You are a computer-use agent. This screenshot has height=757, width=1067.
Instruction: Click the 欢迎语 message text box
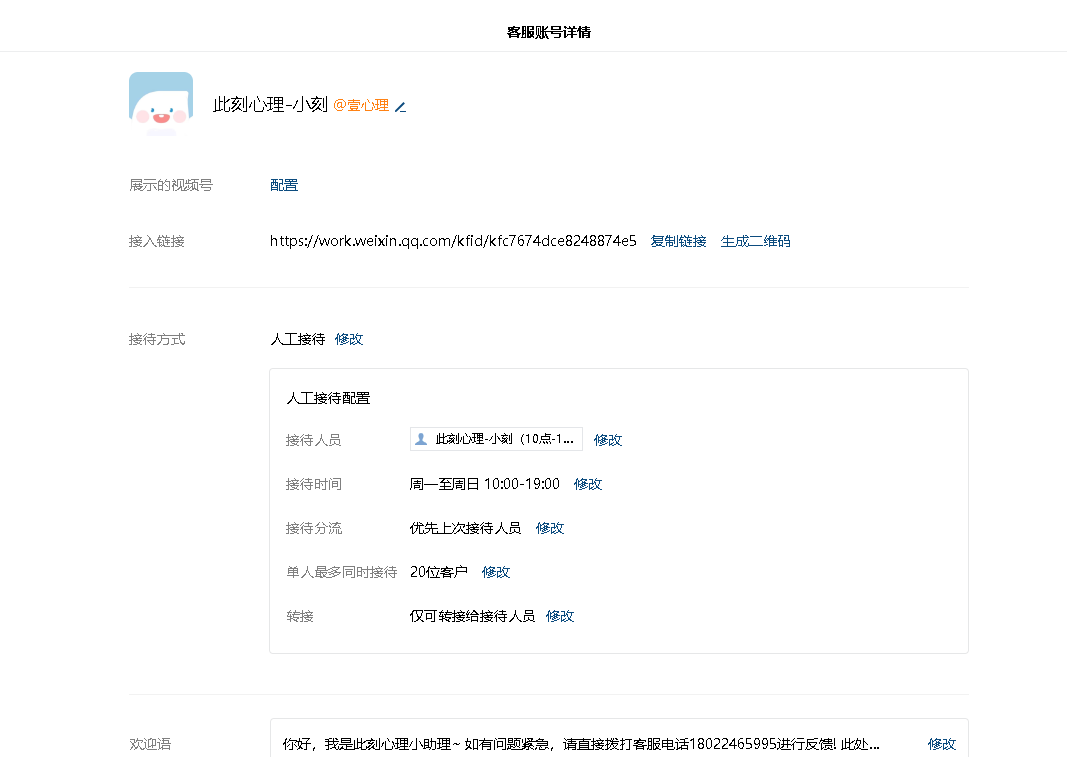pos(619,738)
